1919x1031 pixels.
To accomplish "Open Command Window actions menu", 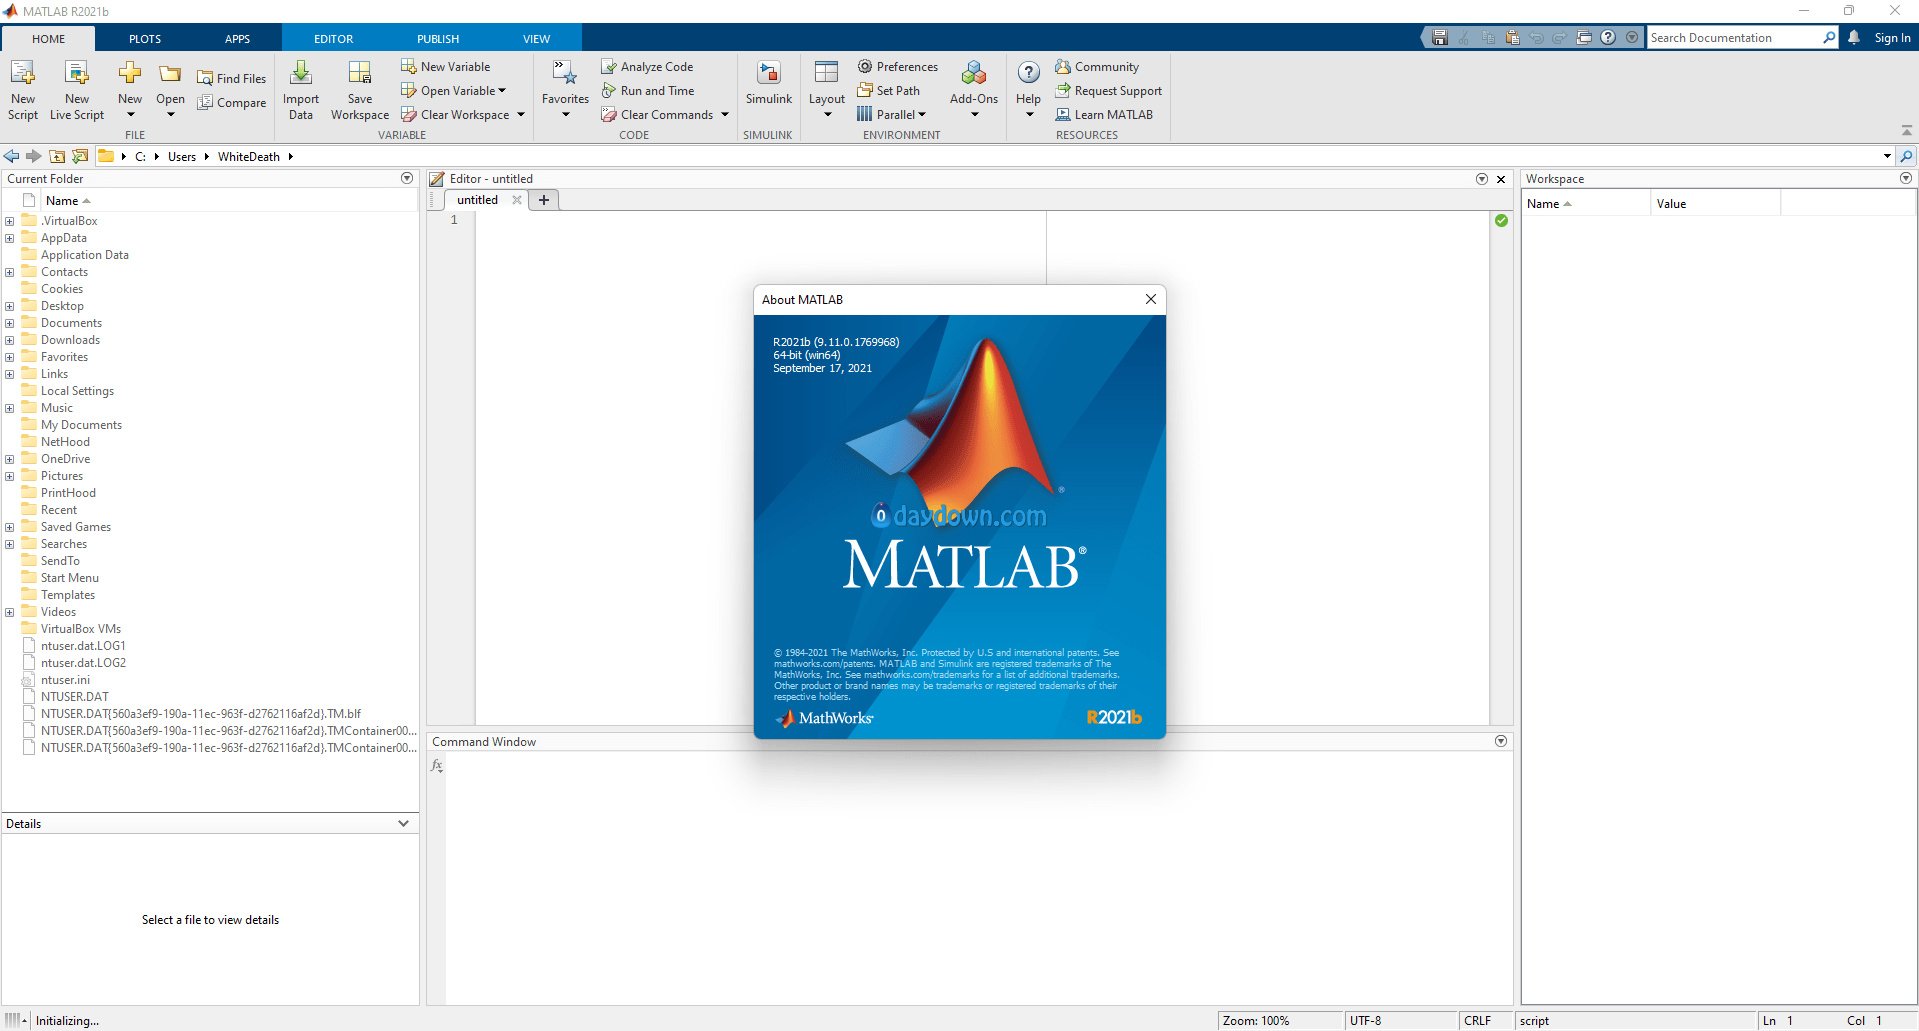I will point(1501,742).
